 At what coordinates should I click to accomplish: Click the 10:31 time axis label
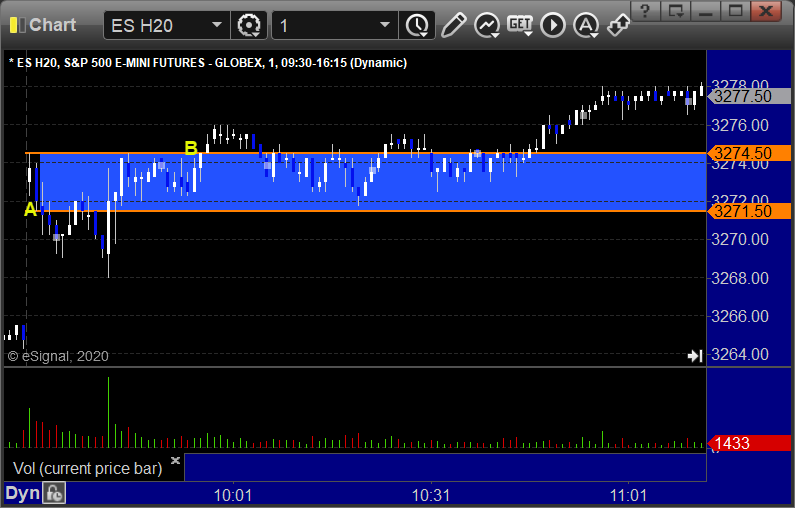point(430,495)
